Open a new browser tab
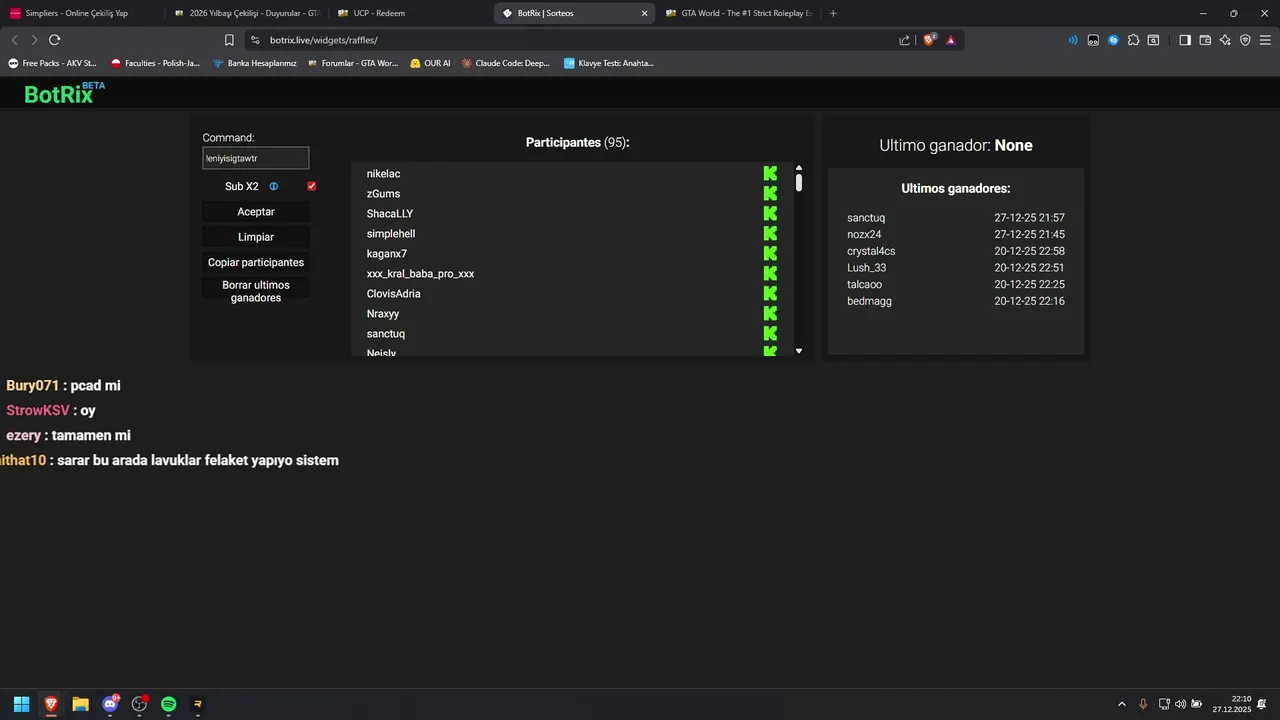Screen dimensions: 1280x720 833,13
